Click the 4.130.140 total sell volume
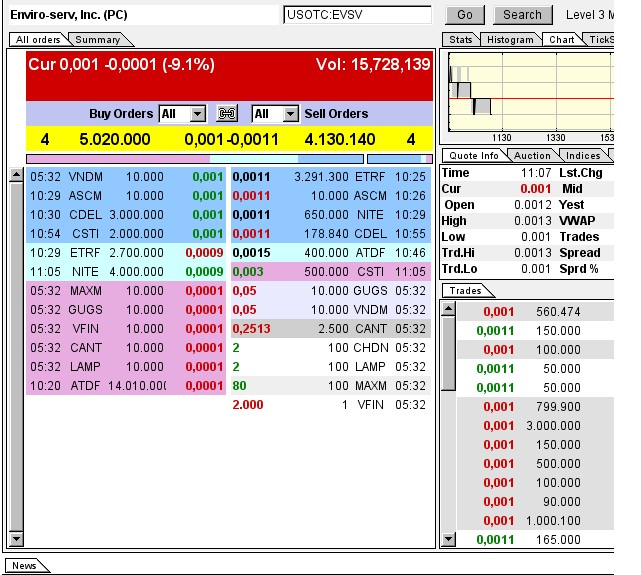Image resolution: width=641 pixels, height=575 pixels. pyautogui.click(x=340, y=139)
